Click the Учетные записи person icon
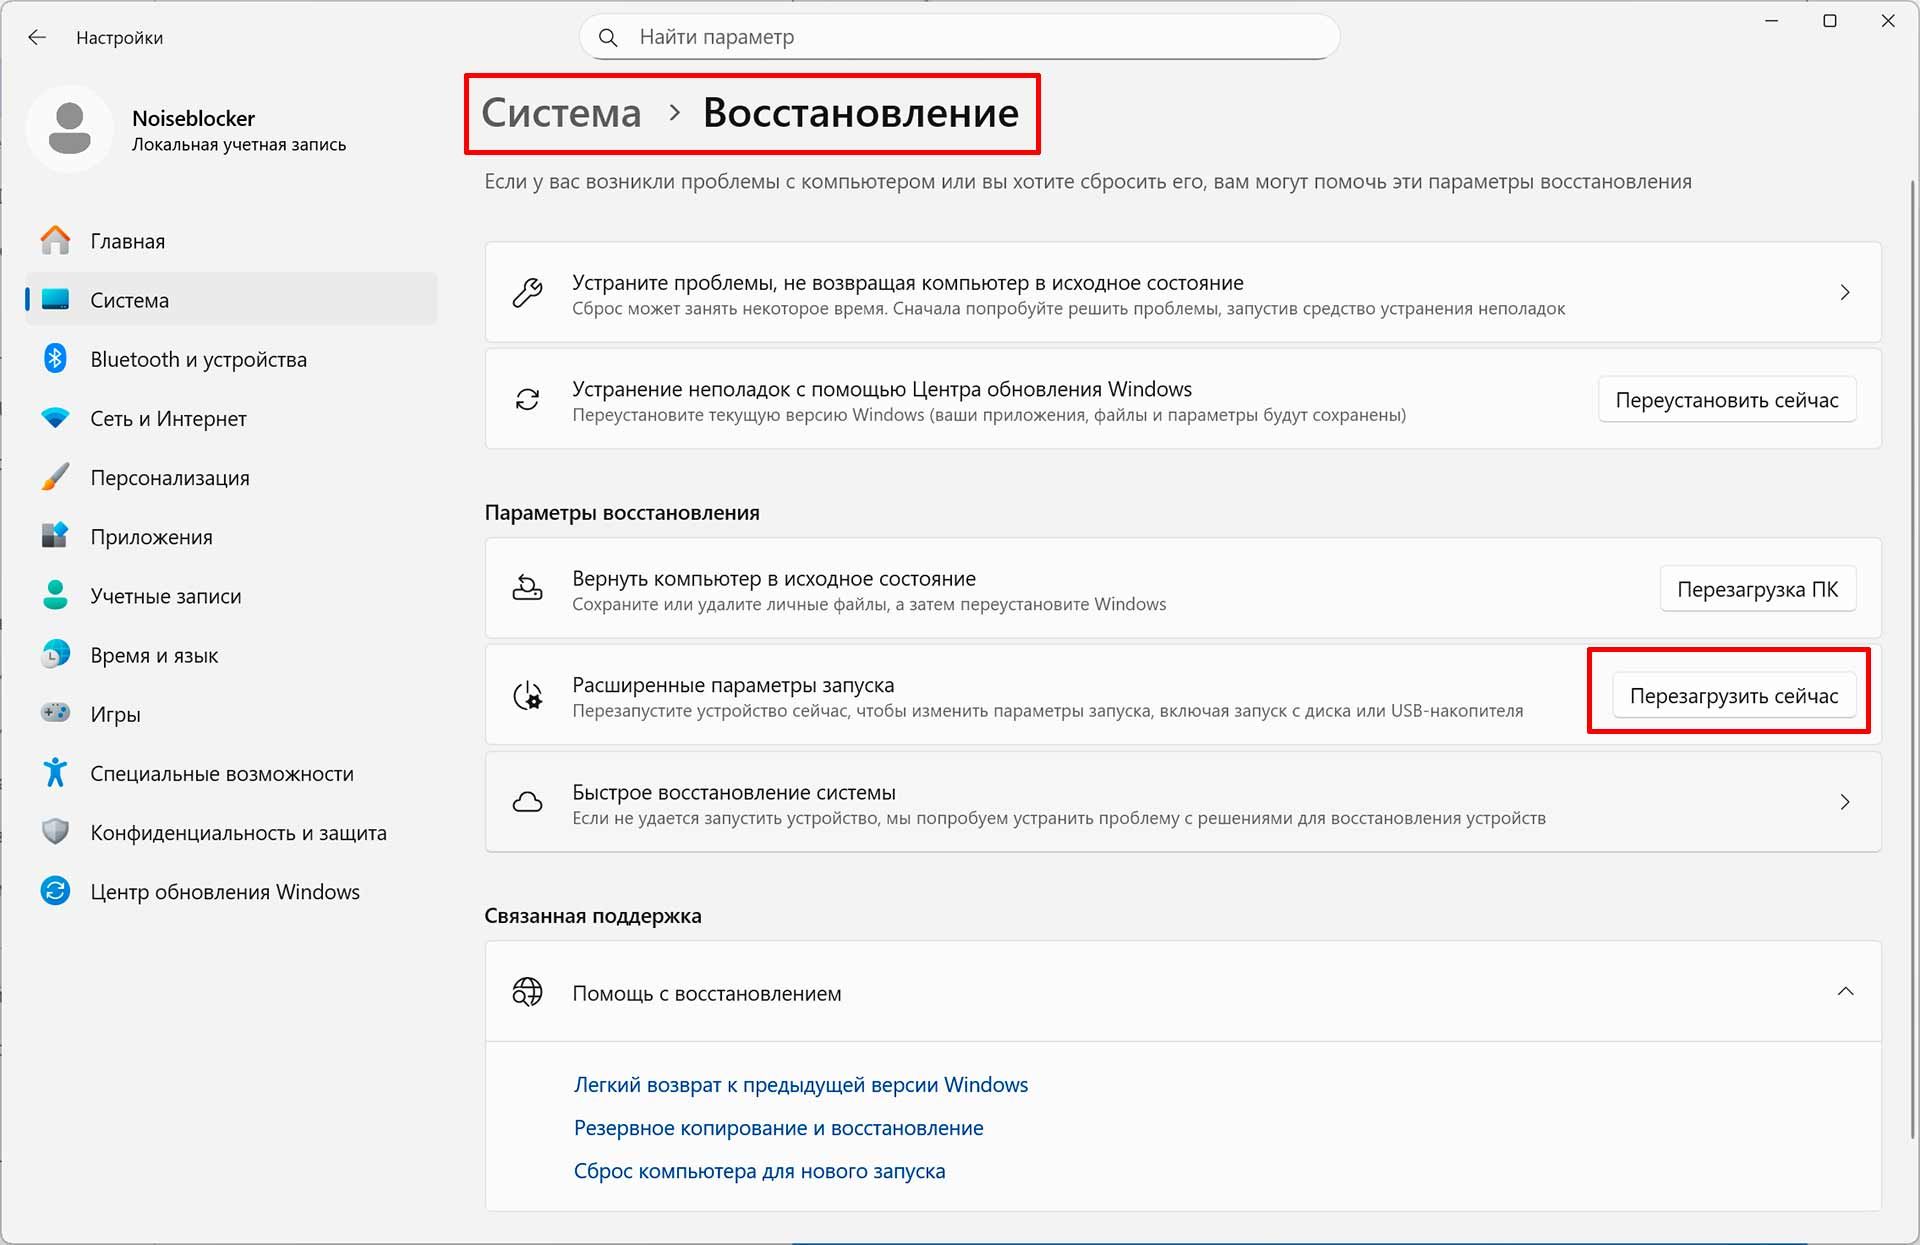The width and height of the screenshot is (1920, 1245). pos(55,595)
